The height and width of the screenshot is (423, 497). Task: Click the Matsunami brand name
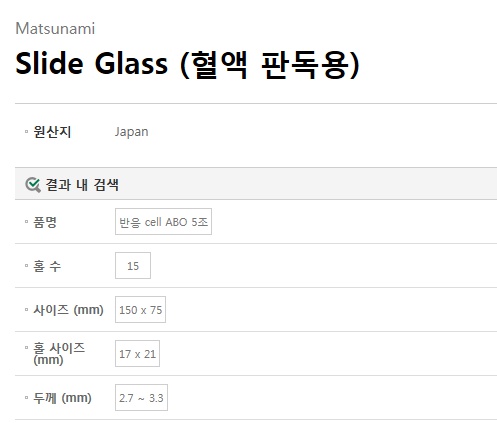pos(55,28)
